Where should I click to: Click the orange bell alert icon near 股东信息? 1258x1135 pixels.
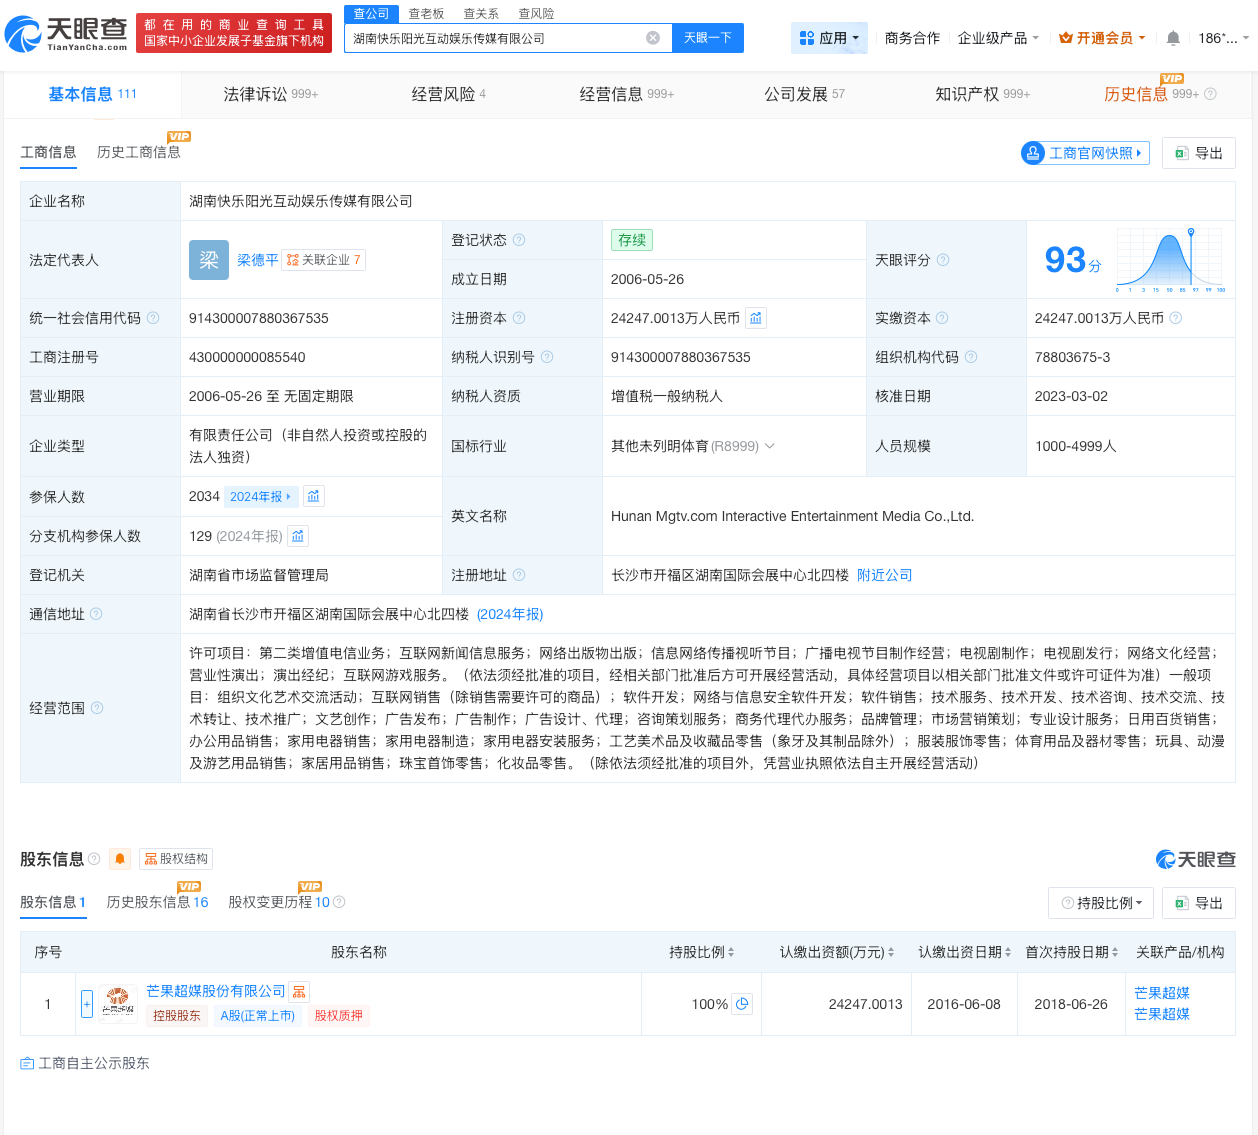point(120,859)
